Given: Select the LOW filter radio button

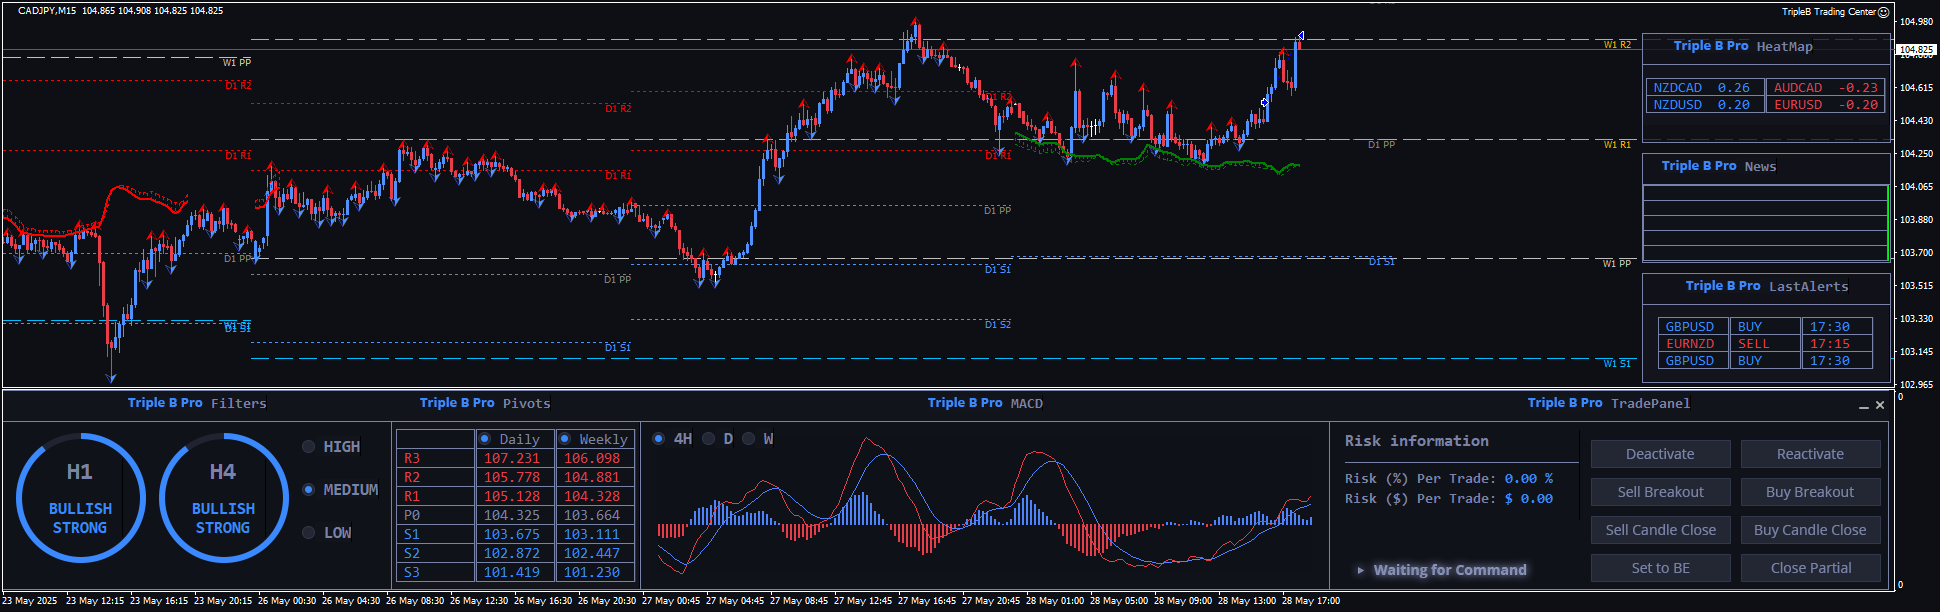Looking at the screenshot, I should pos(309,533).
